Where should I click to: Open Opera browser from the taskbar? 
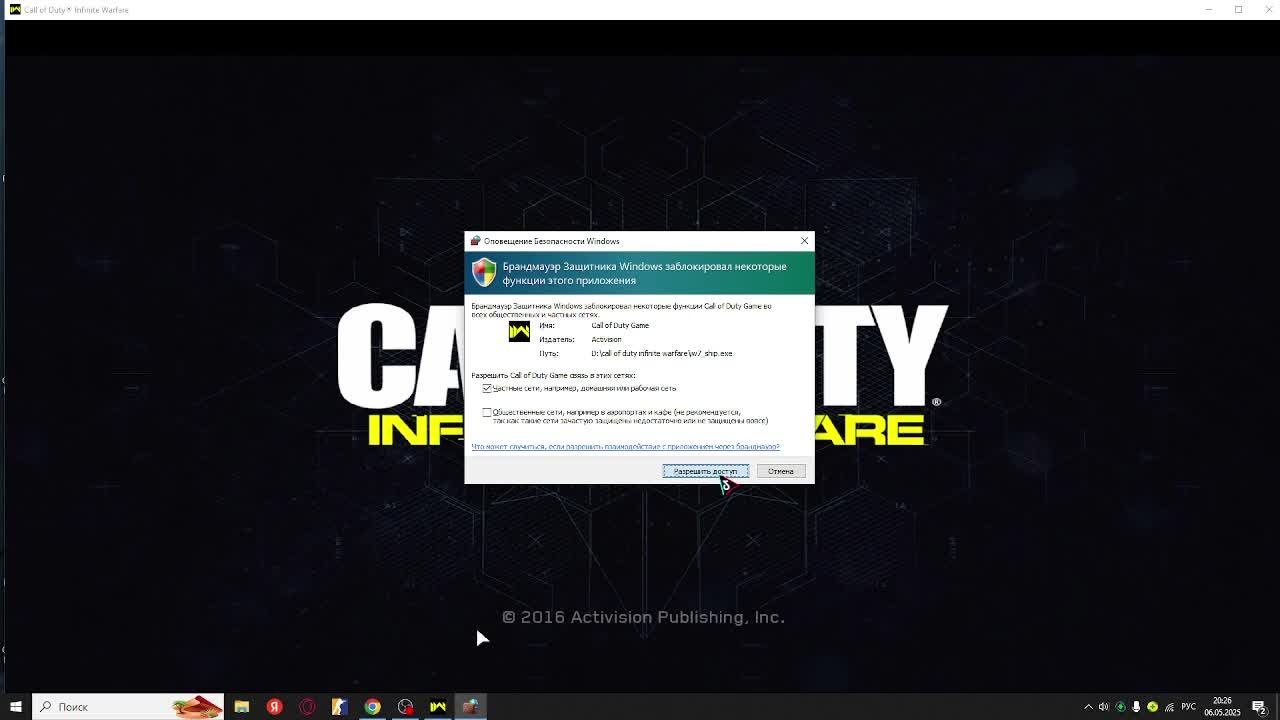pyautogui.click(x=307, y=707)
